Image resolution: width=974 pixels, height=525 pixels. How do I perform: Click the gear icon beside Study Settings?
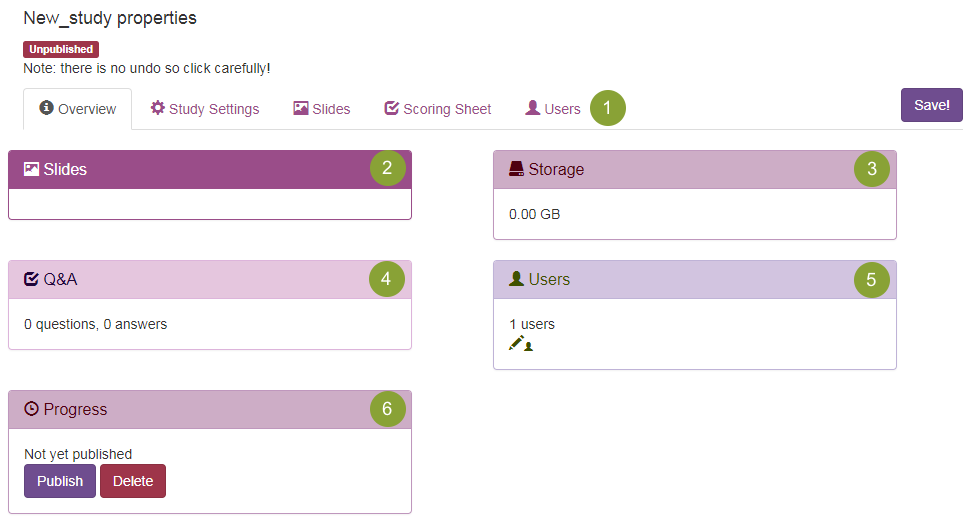pyautogui.click(x=158, y=108)
